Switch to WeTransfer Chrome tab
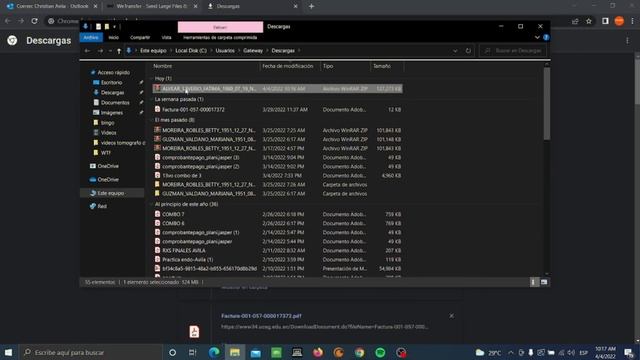This screenshot has width=640, height=360. pos(151,7)
